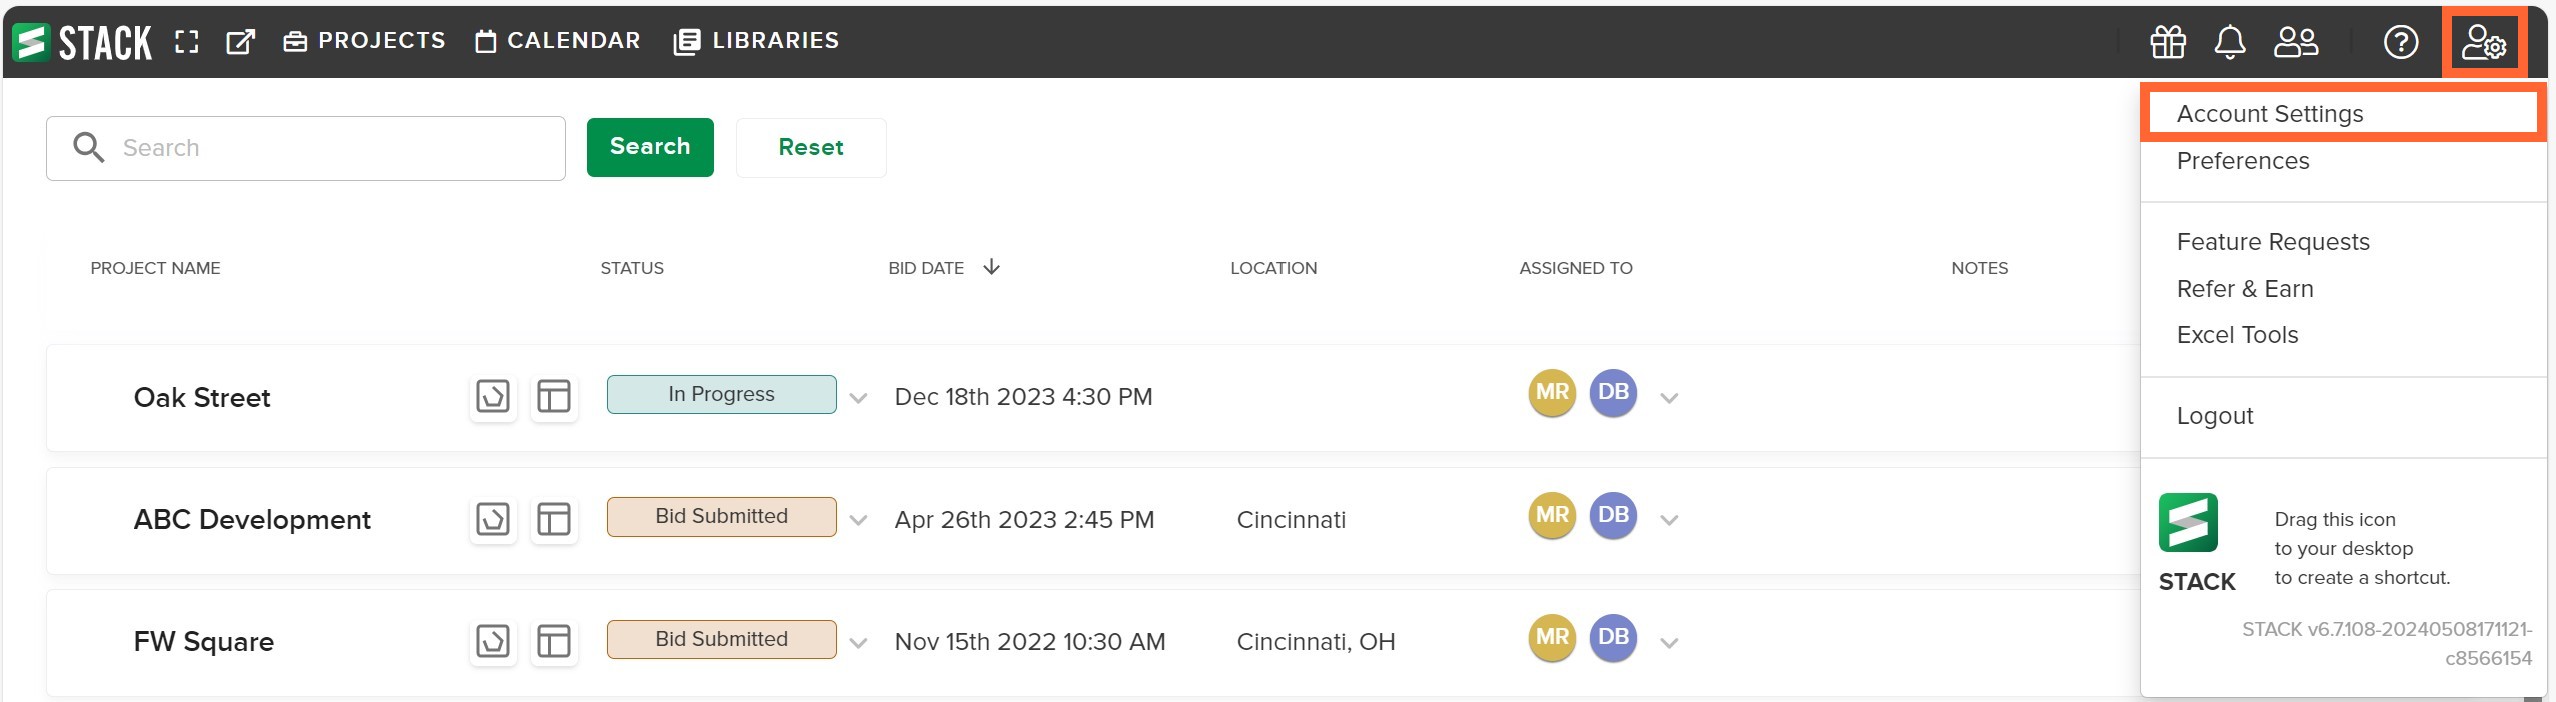
Task: Open the notifications bell
Action: (x=2230, y=42)
